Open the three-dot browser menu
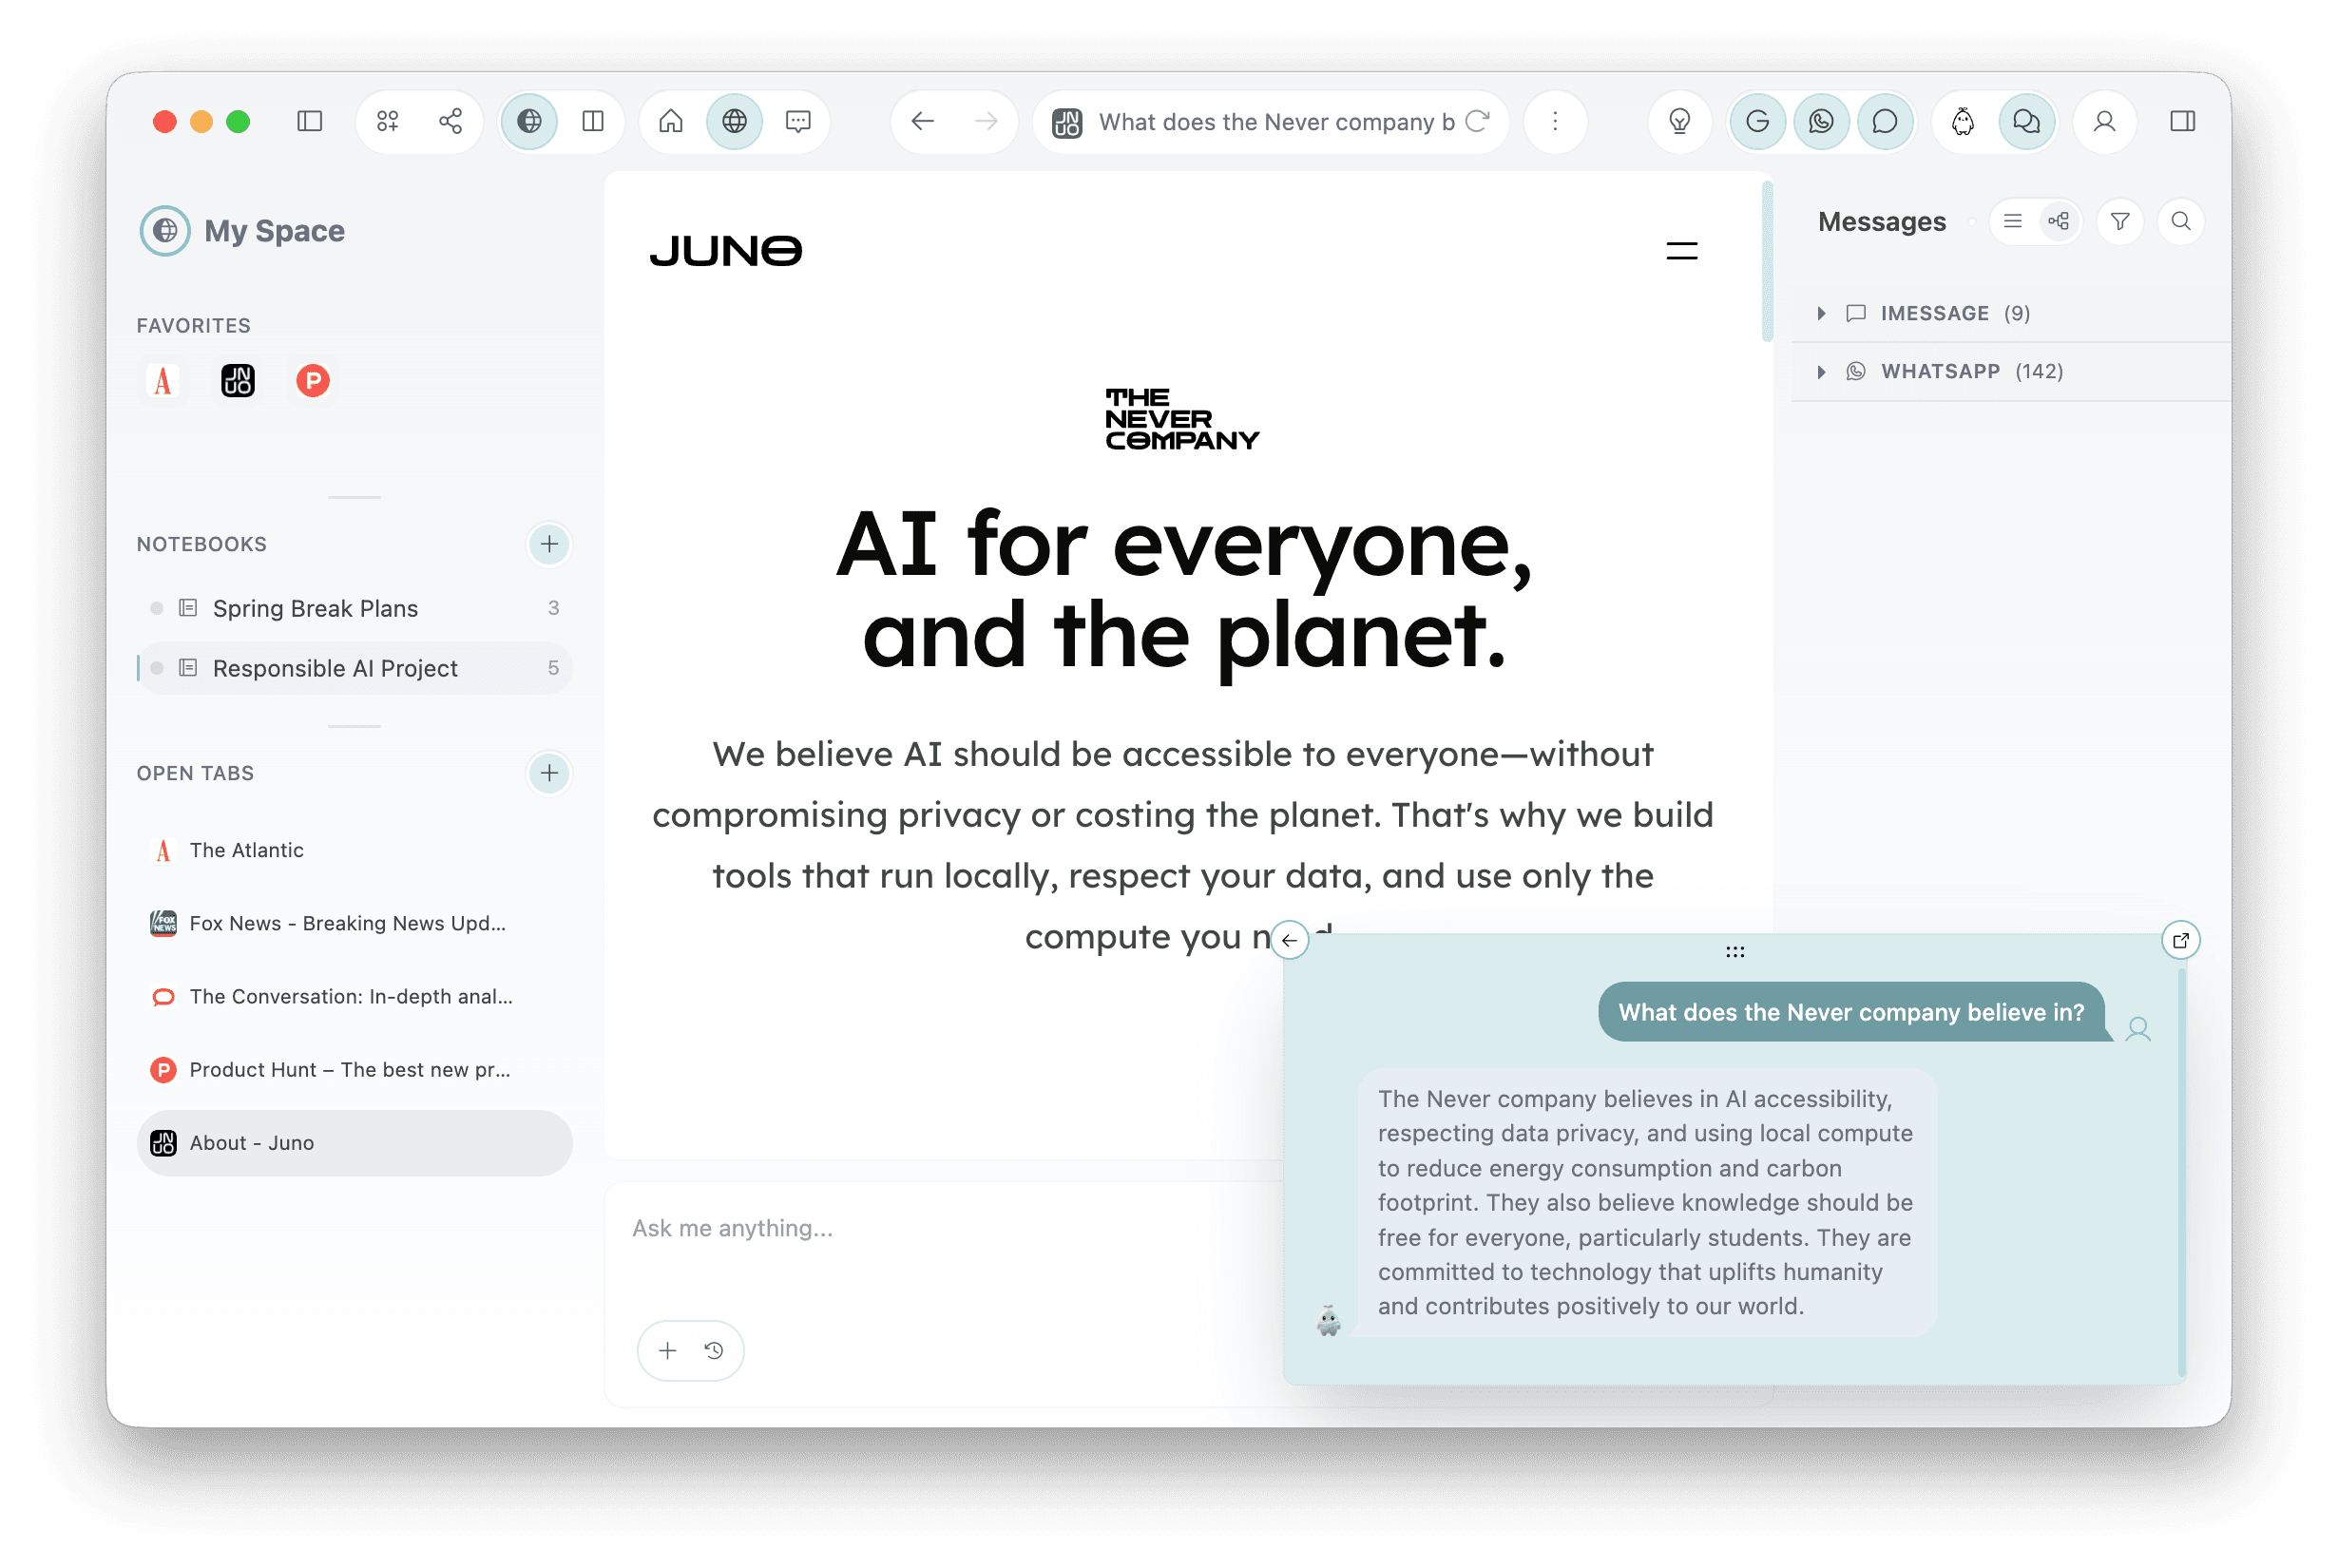Viewport: 2338px width, 1568px height. point(1555,121)
